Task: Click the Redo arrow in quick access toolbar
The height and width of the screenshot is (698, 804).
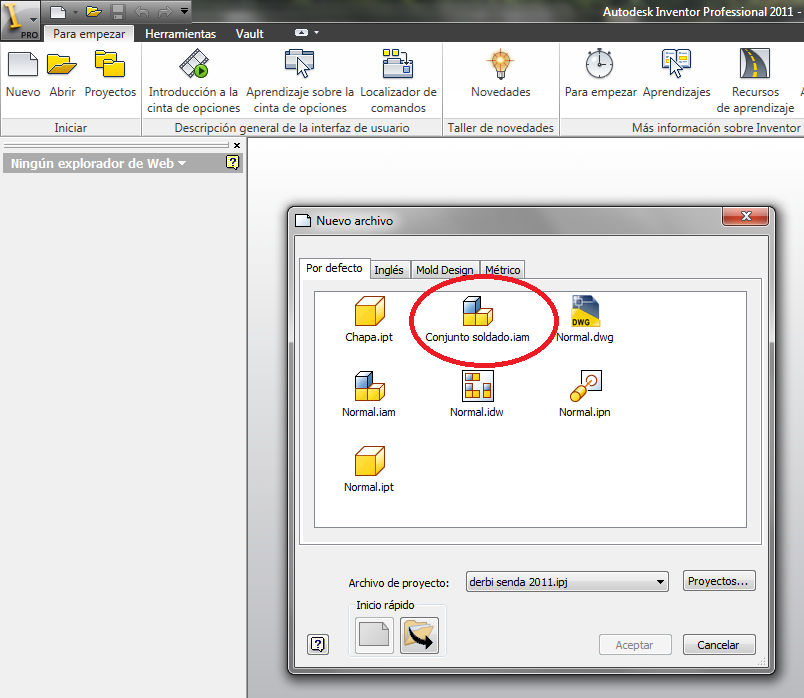Action: [165, 11]
